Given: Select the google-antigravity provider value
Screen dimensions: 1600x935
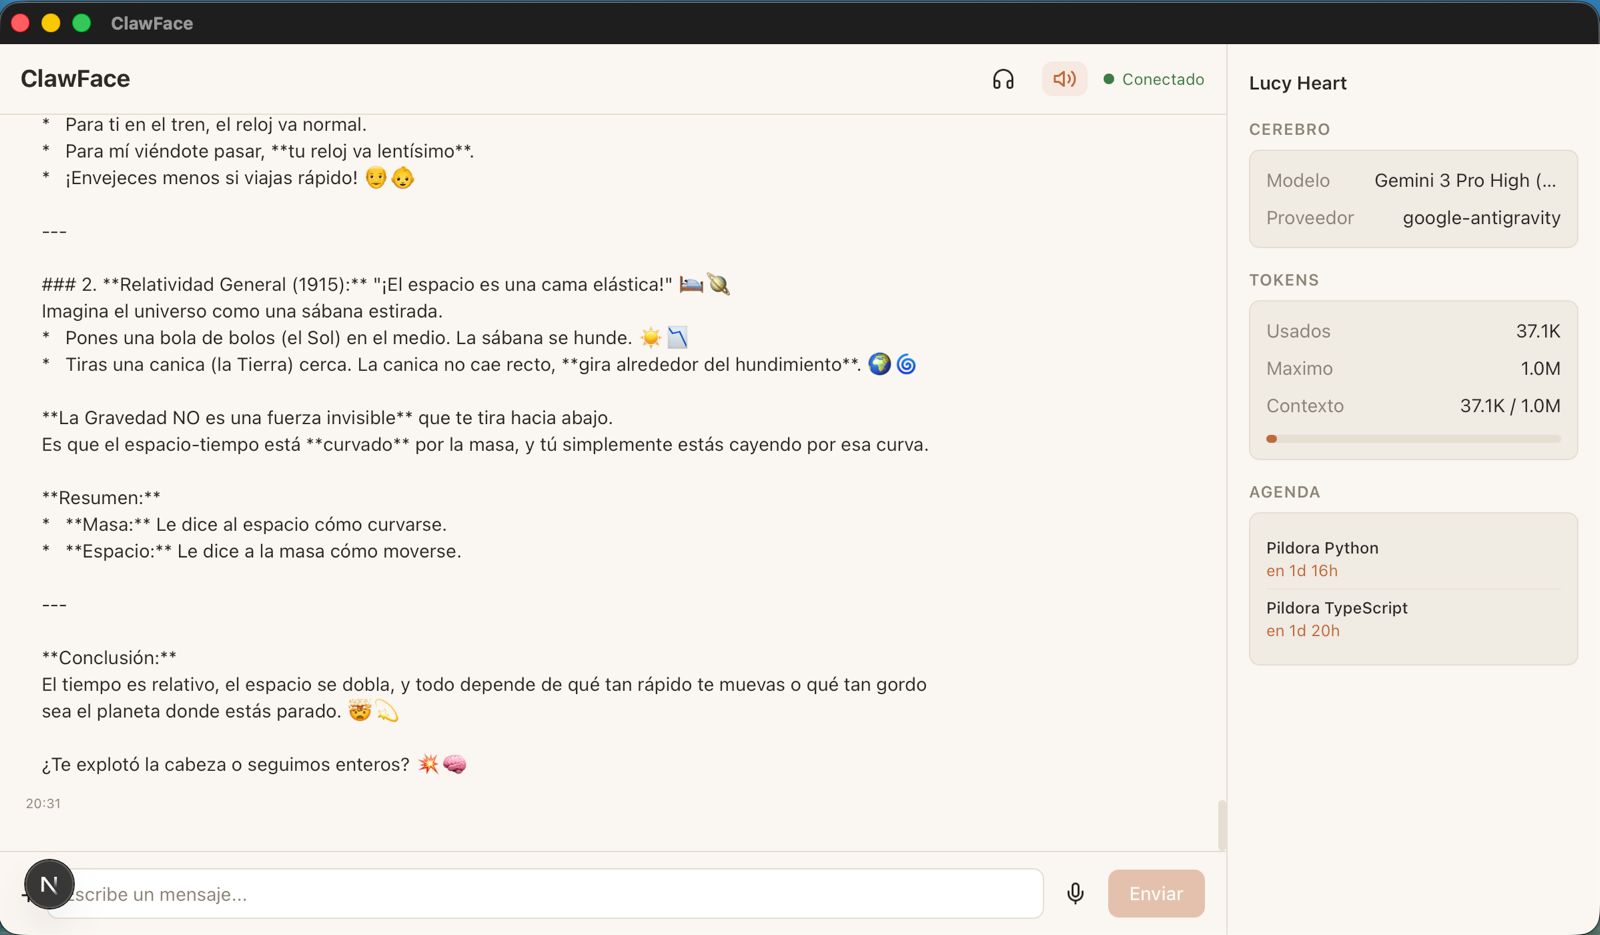Looking at the screenshot, I should coord(1481,218).
